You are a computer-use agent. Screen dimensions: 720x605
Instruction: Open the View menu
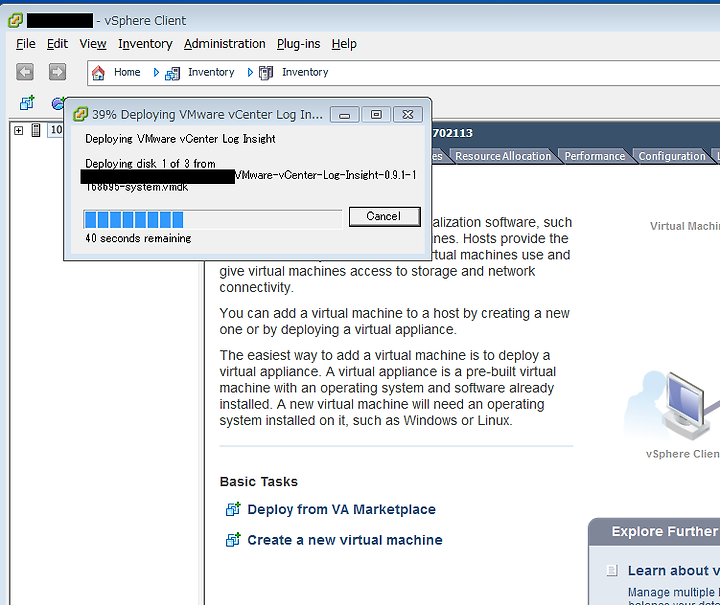(93, 44)
